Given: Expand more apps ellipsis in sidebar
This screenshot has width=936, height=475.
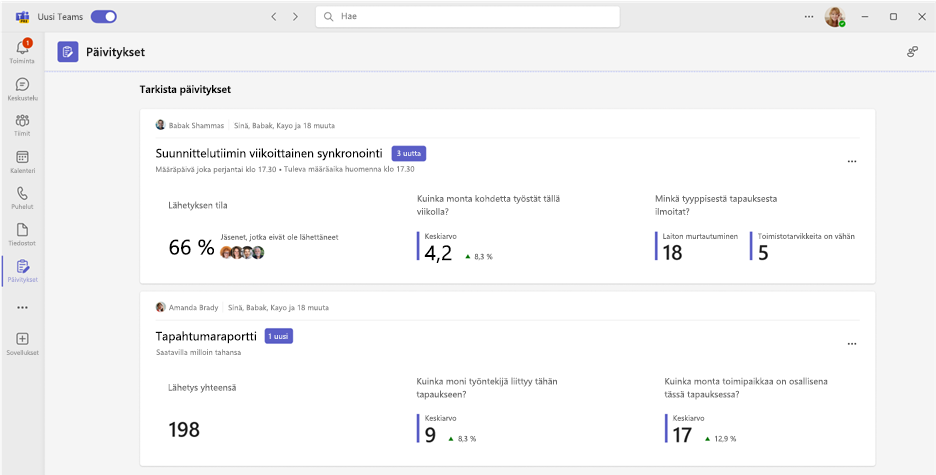Looking at the screenshot, I should [x=22, y=307].
